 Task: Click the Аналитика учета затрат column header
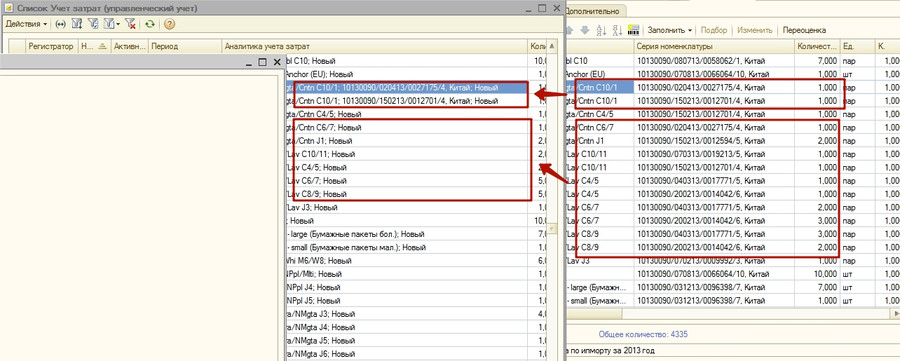(x=374, y=46)
